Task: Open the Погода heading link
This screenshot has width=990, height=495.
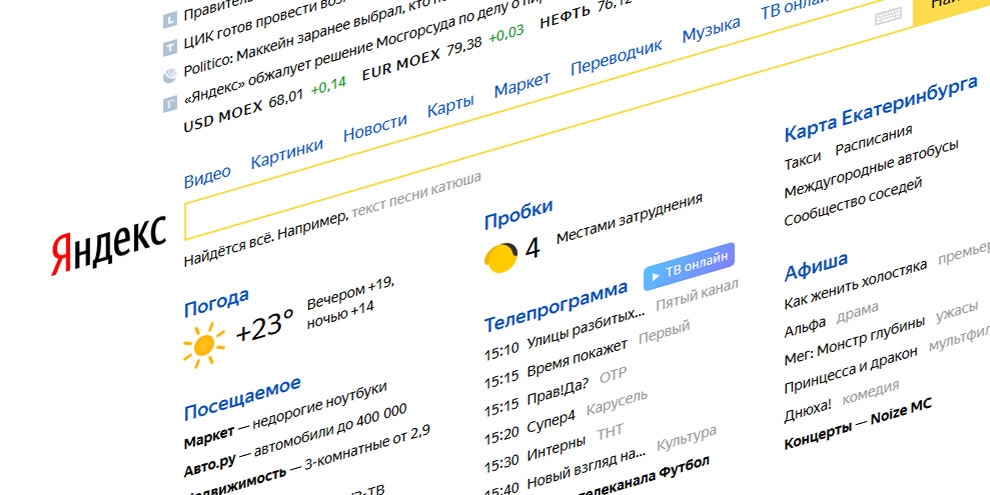Action: click(216, 303)
